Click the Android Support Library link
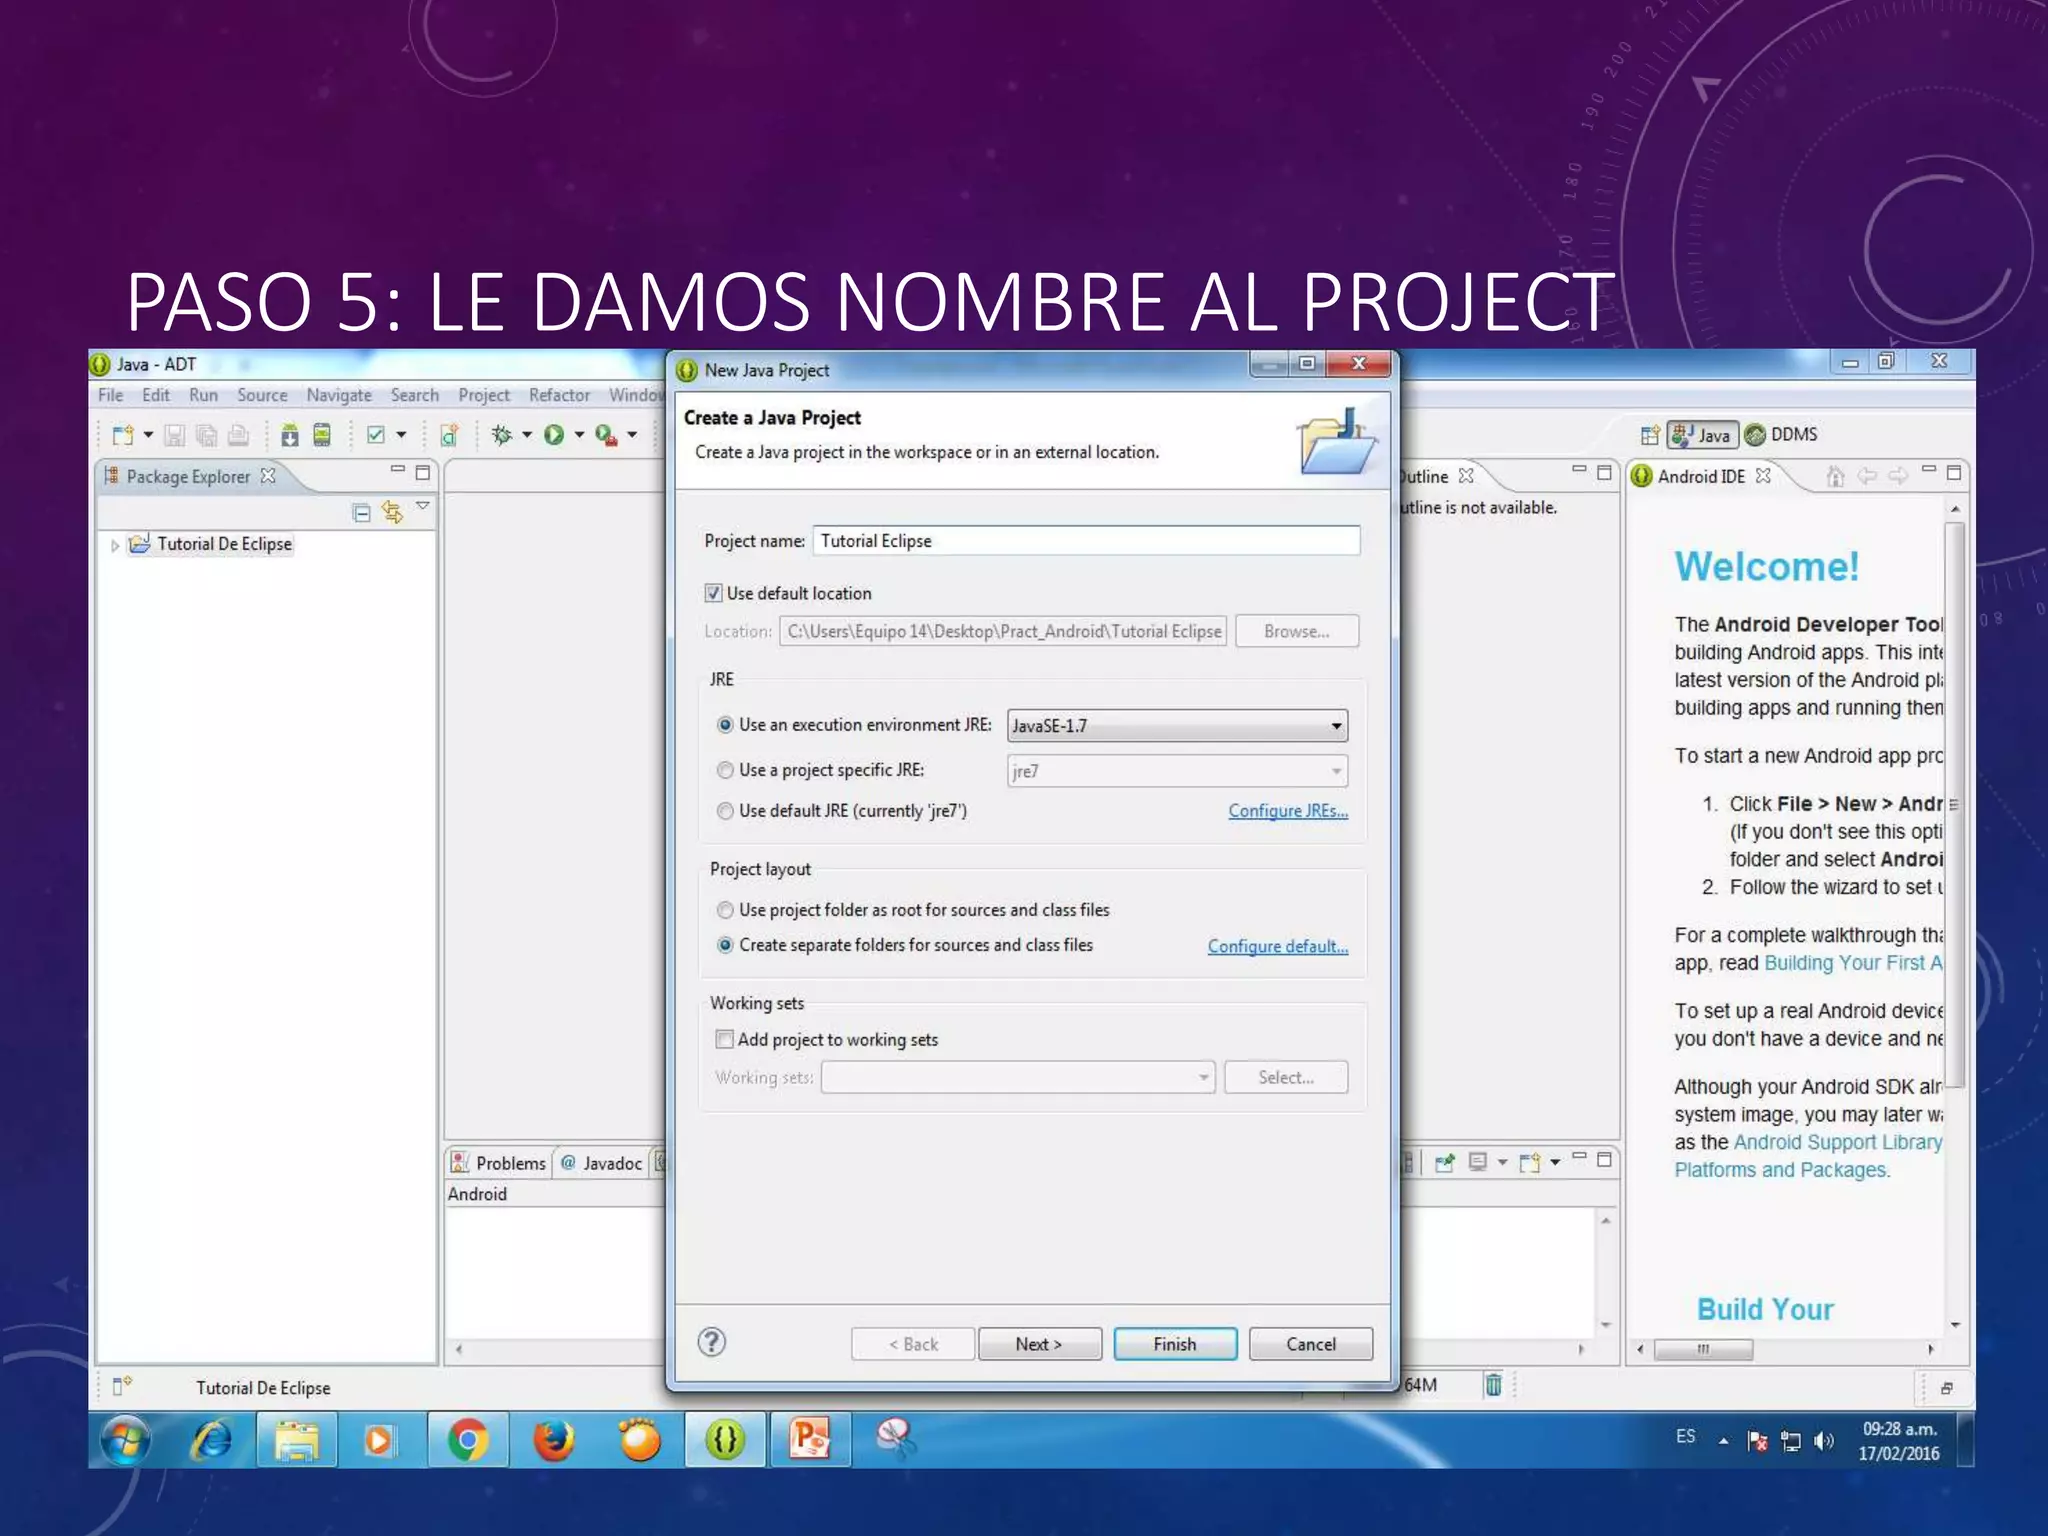 (1838, 1142)
